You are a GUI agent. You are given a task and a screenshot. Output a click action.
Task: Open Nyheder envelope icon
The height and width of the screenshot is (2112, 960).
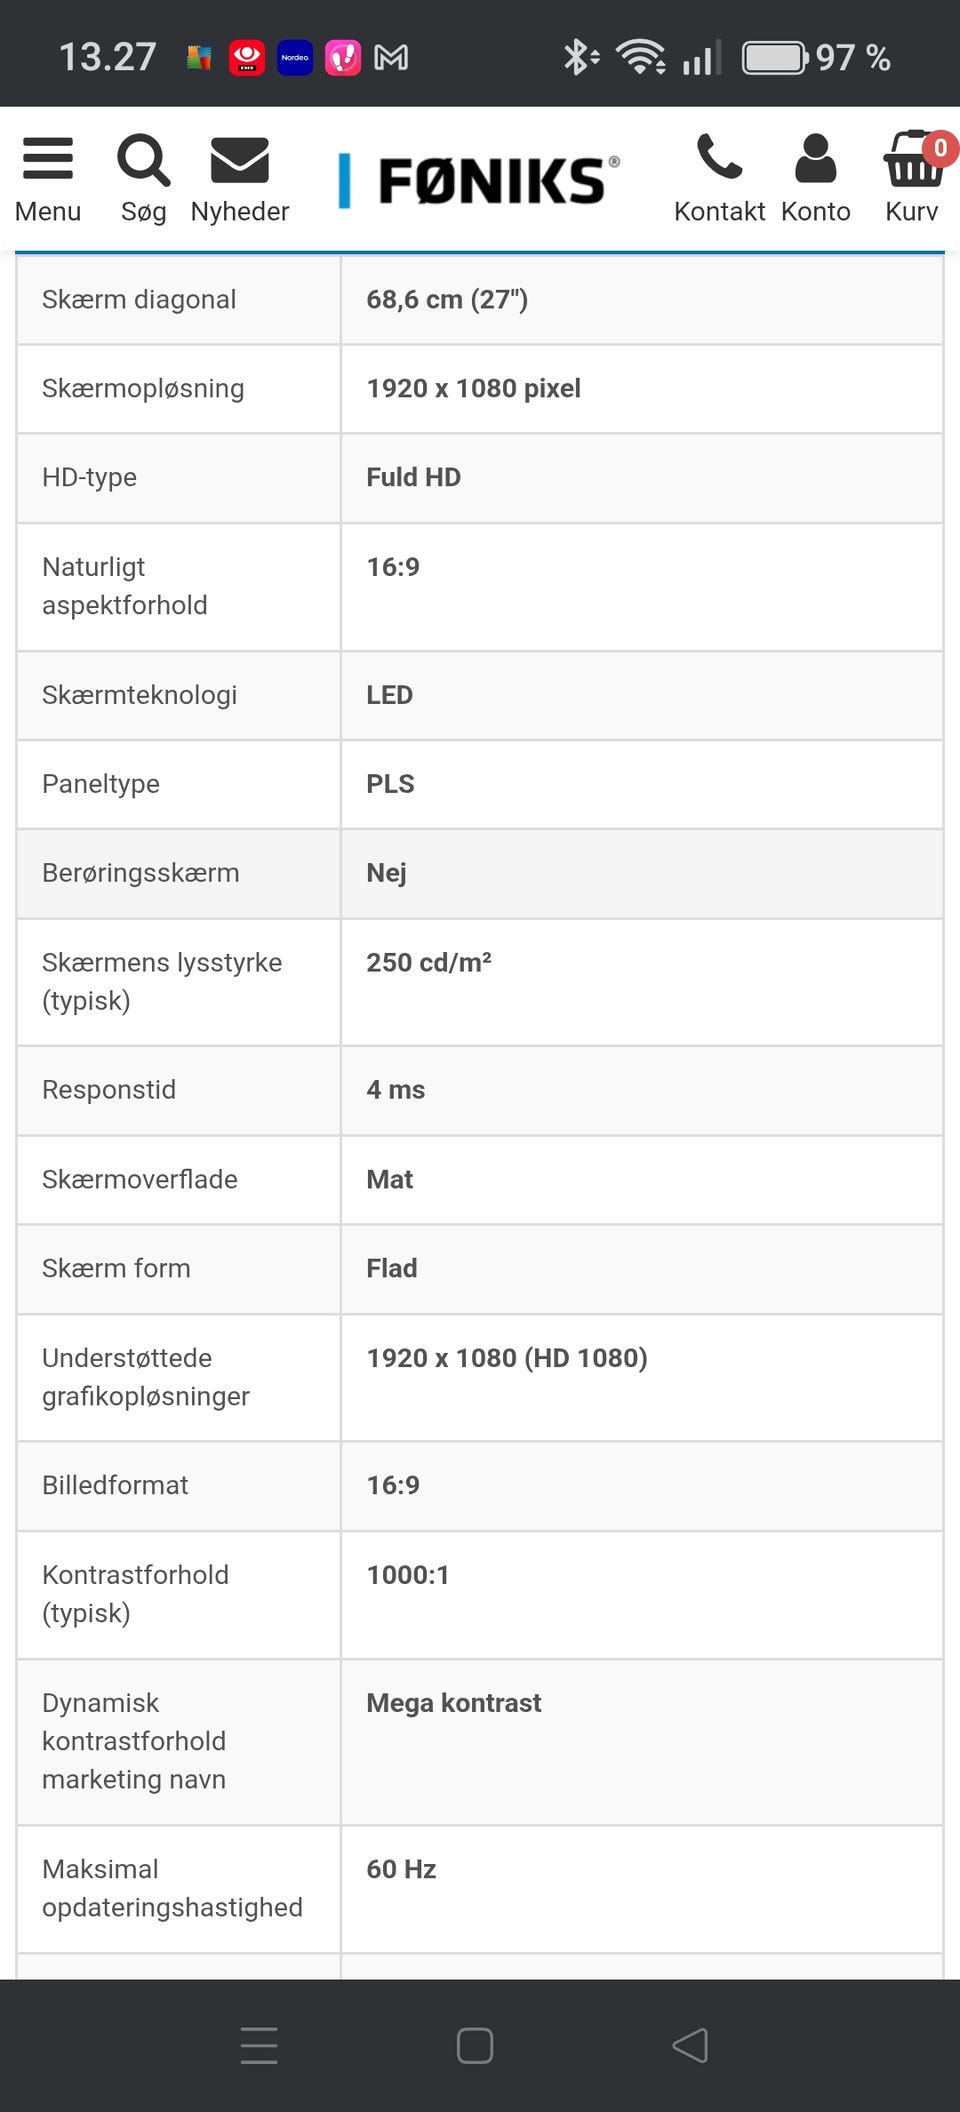click(x=240, y=160)
